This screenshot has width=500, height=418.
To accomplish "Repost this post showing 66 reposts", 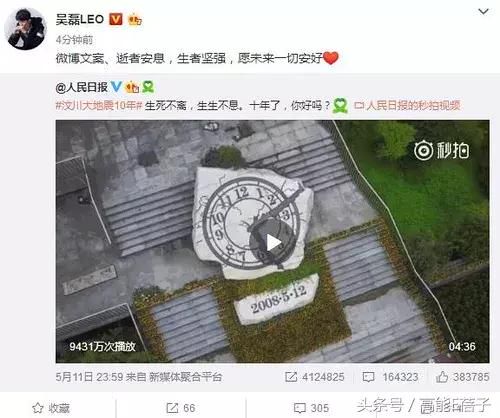I will [181, 408].
